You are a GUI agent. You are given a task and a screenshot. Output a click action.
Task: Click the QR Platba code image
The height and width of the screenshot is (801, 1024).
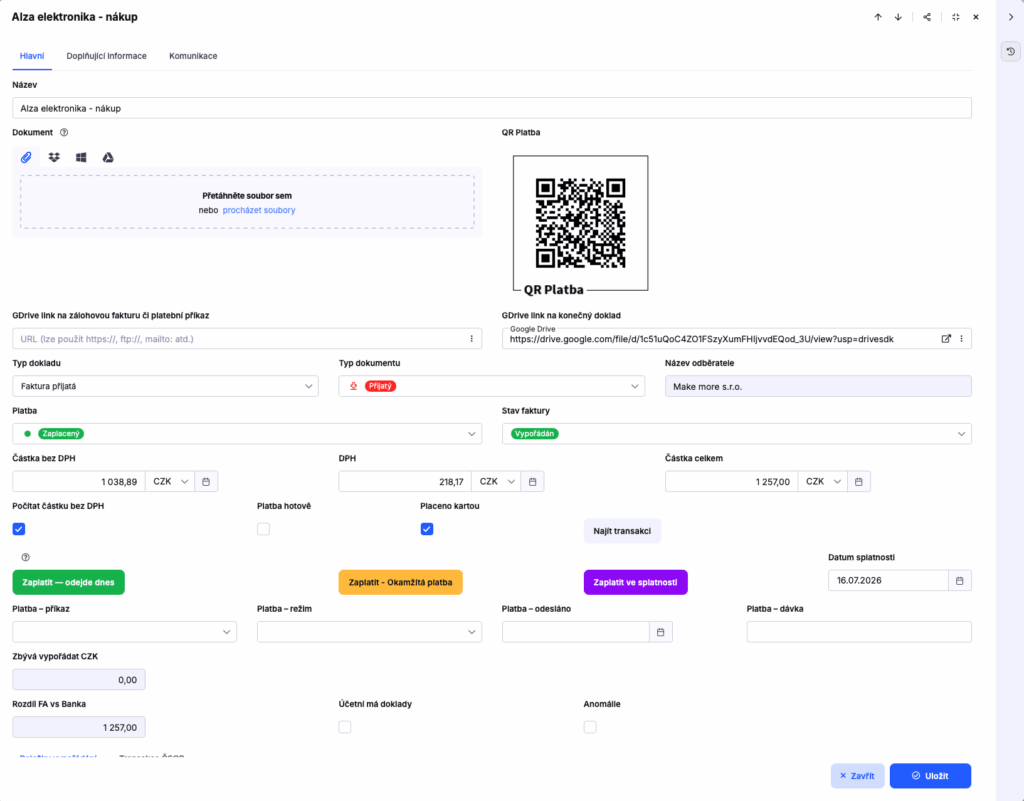tap(581, 223)
